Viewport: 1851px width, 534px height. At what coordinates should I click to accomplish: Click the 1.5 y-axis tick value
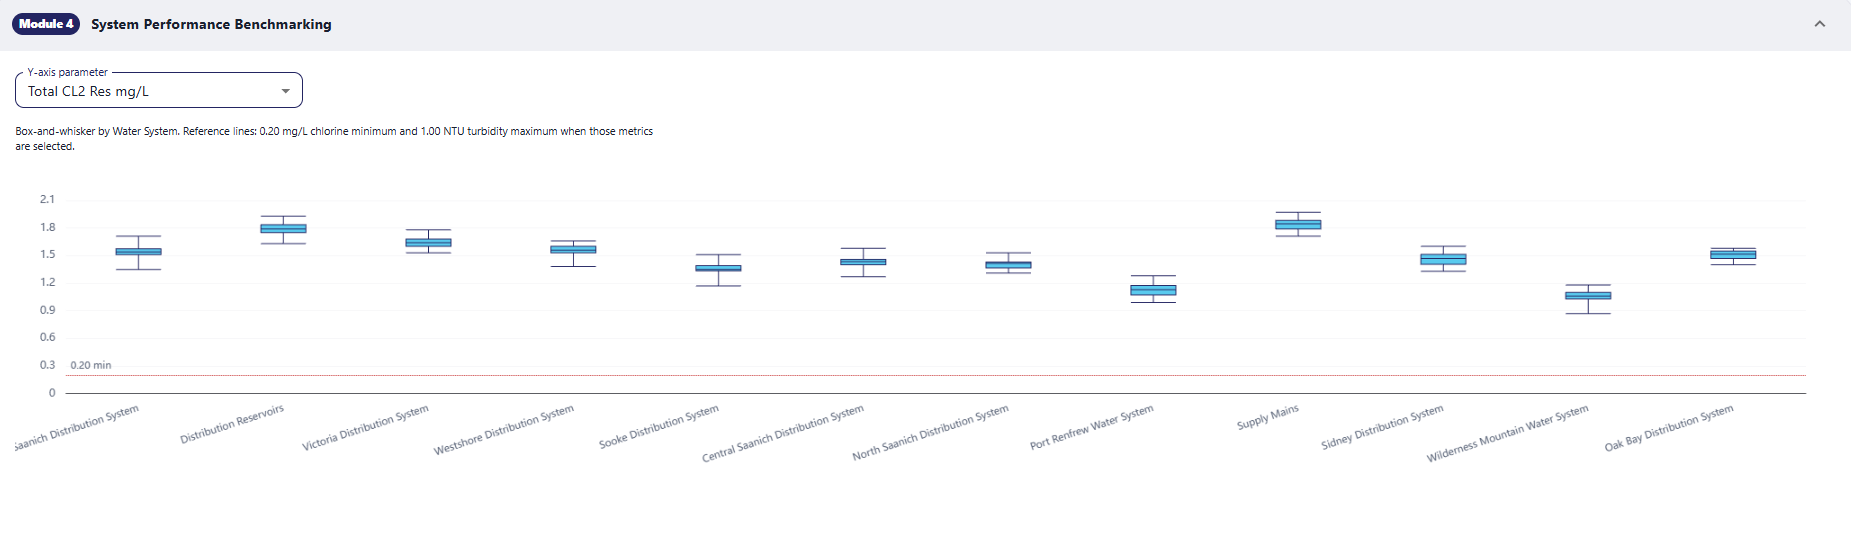pyautogui.click(x=47, y=254)
